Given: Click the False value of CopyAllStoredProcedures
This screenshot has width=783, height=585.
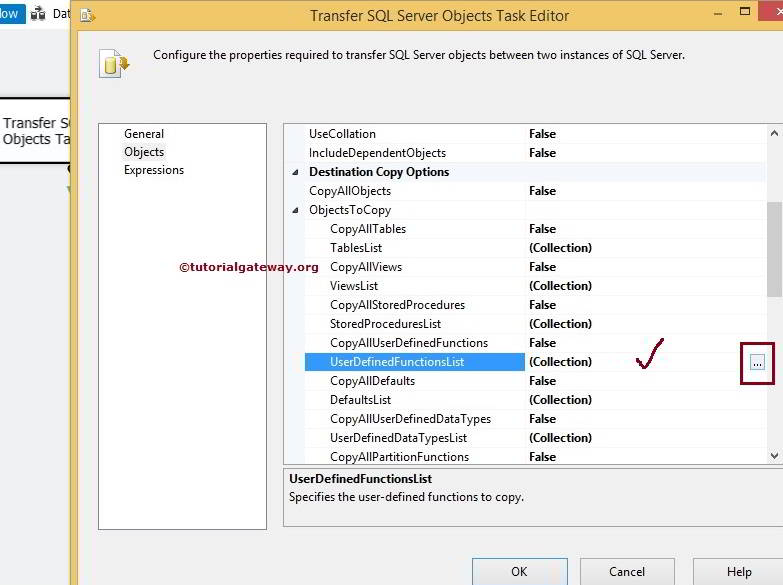Looking at the screenshot, I should click(x=542, y=305).
